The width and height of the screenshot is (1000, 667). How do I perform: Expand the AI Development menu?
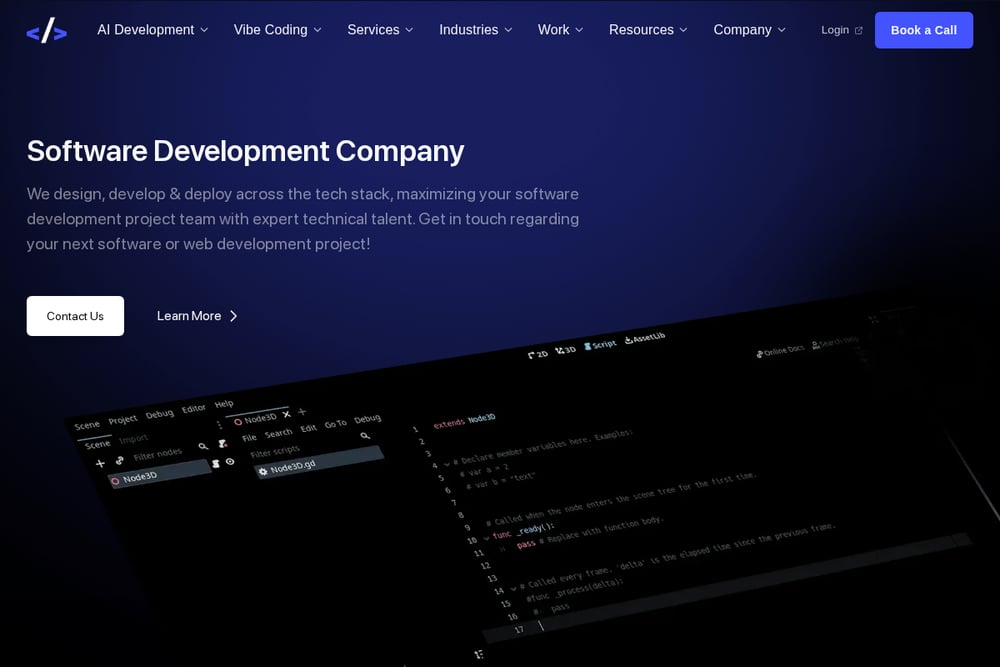tap(152, 30)
